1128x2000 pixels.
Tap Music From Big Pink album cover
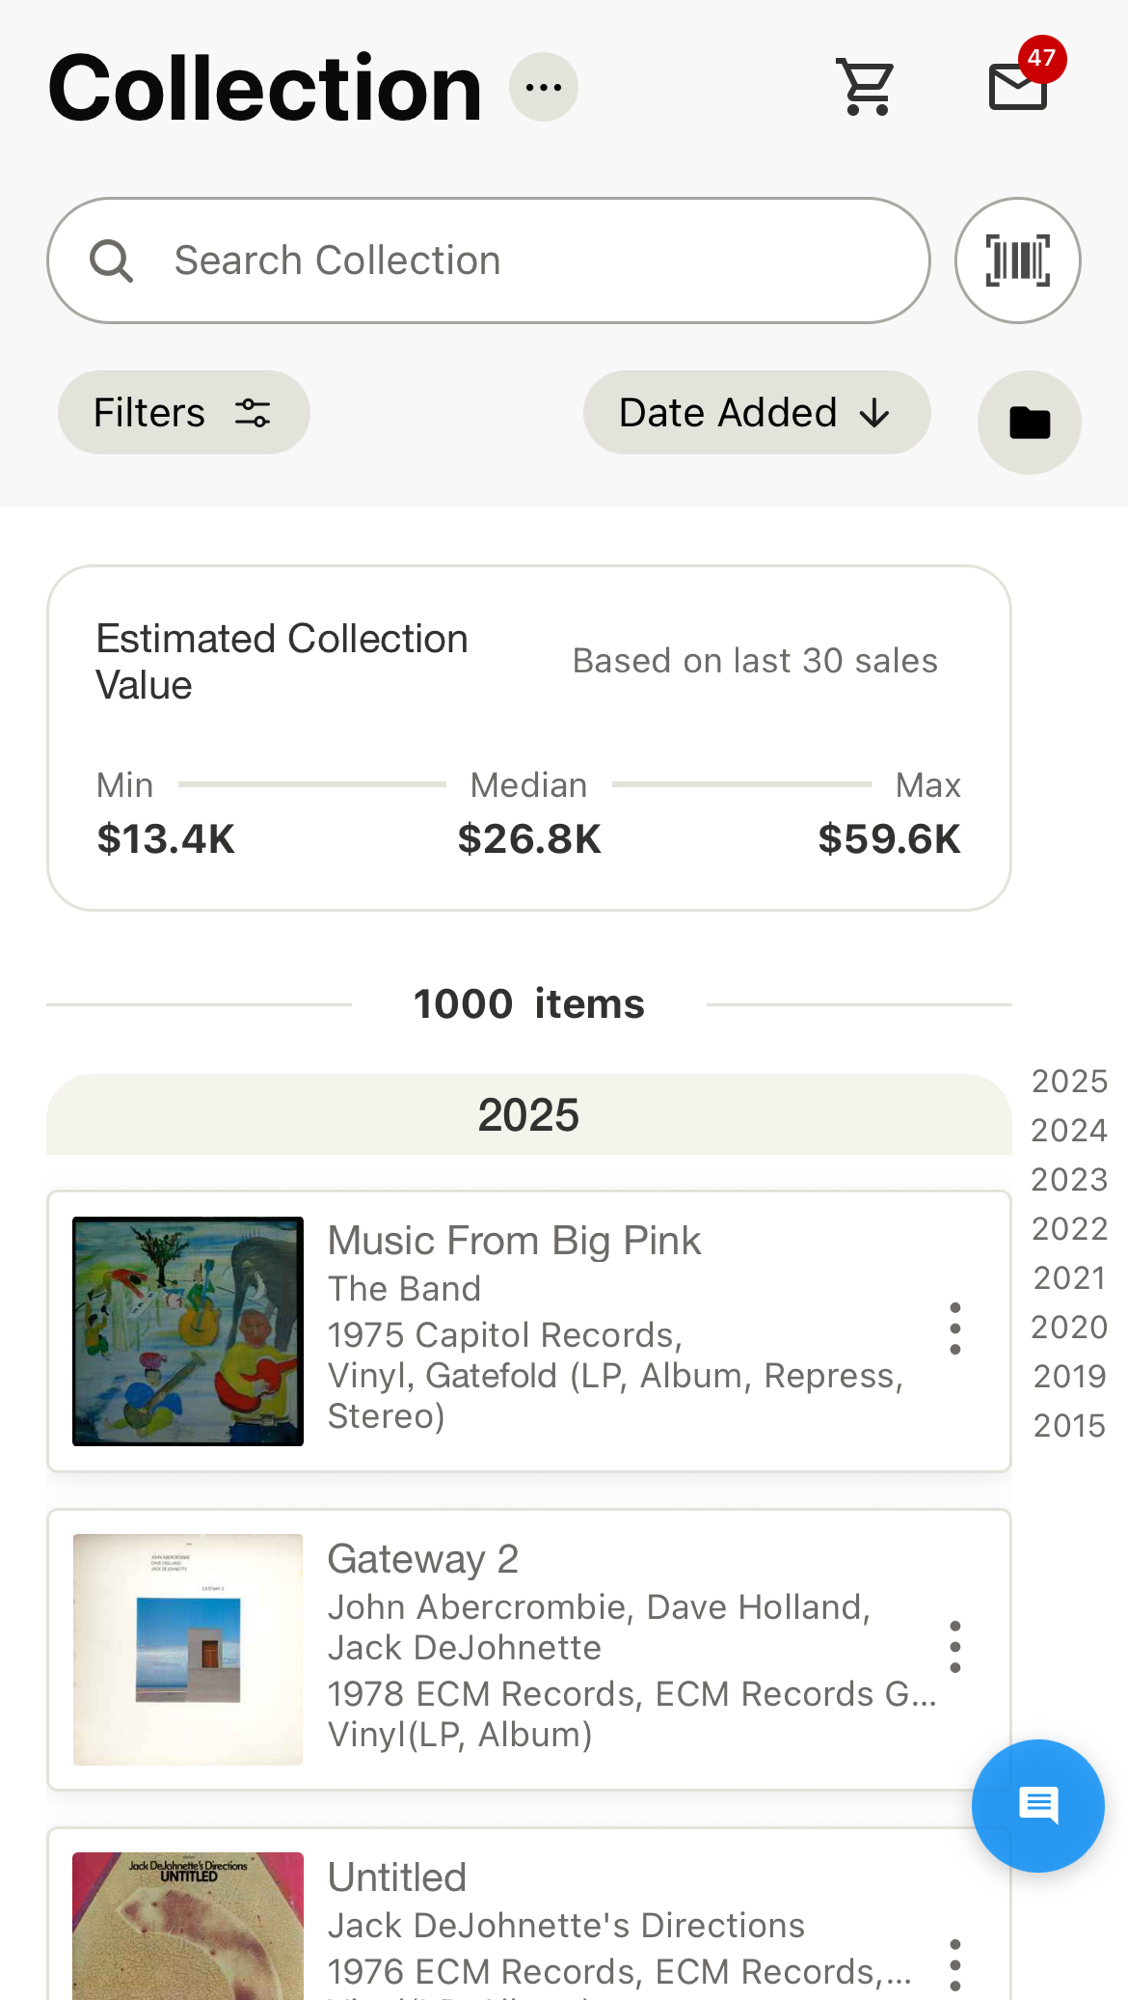pyautogui.click(x=188, y=1331)
